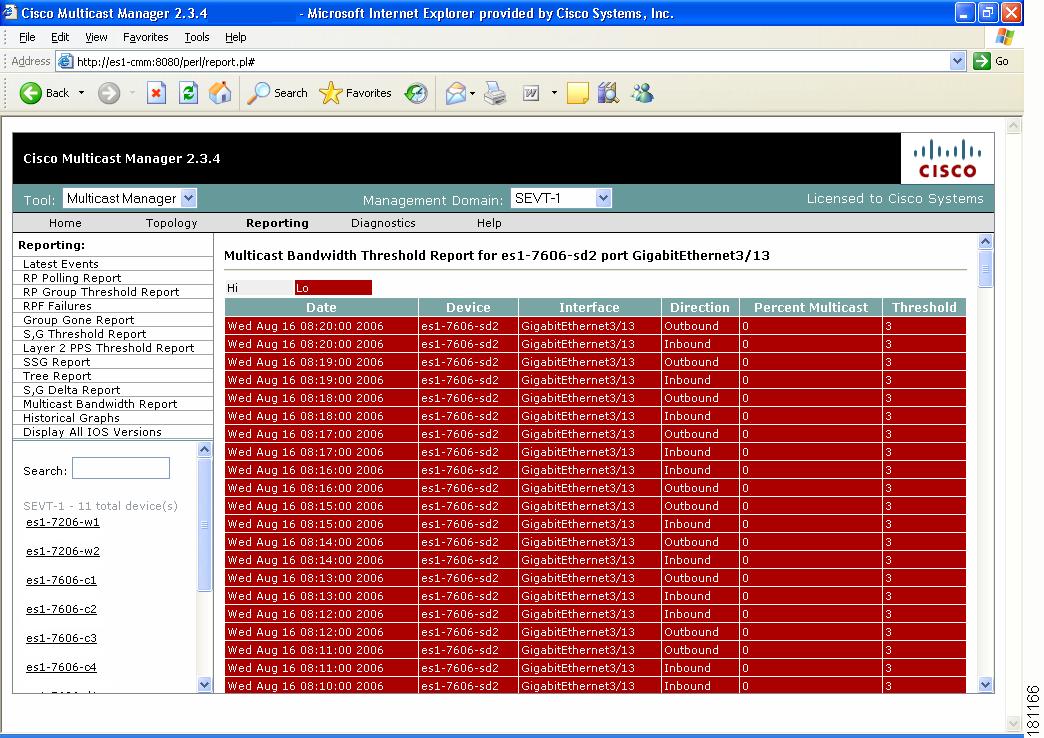Click the green Go arrow button
The height and width of the screenshot is (738, 1044).
pos(981,61)
